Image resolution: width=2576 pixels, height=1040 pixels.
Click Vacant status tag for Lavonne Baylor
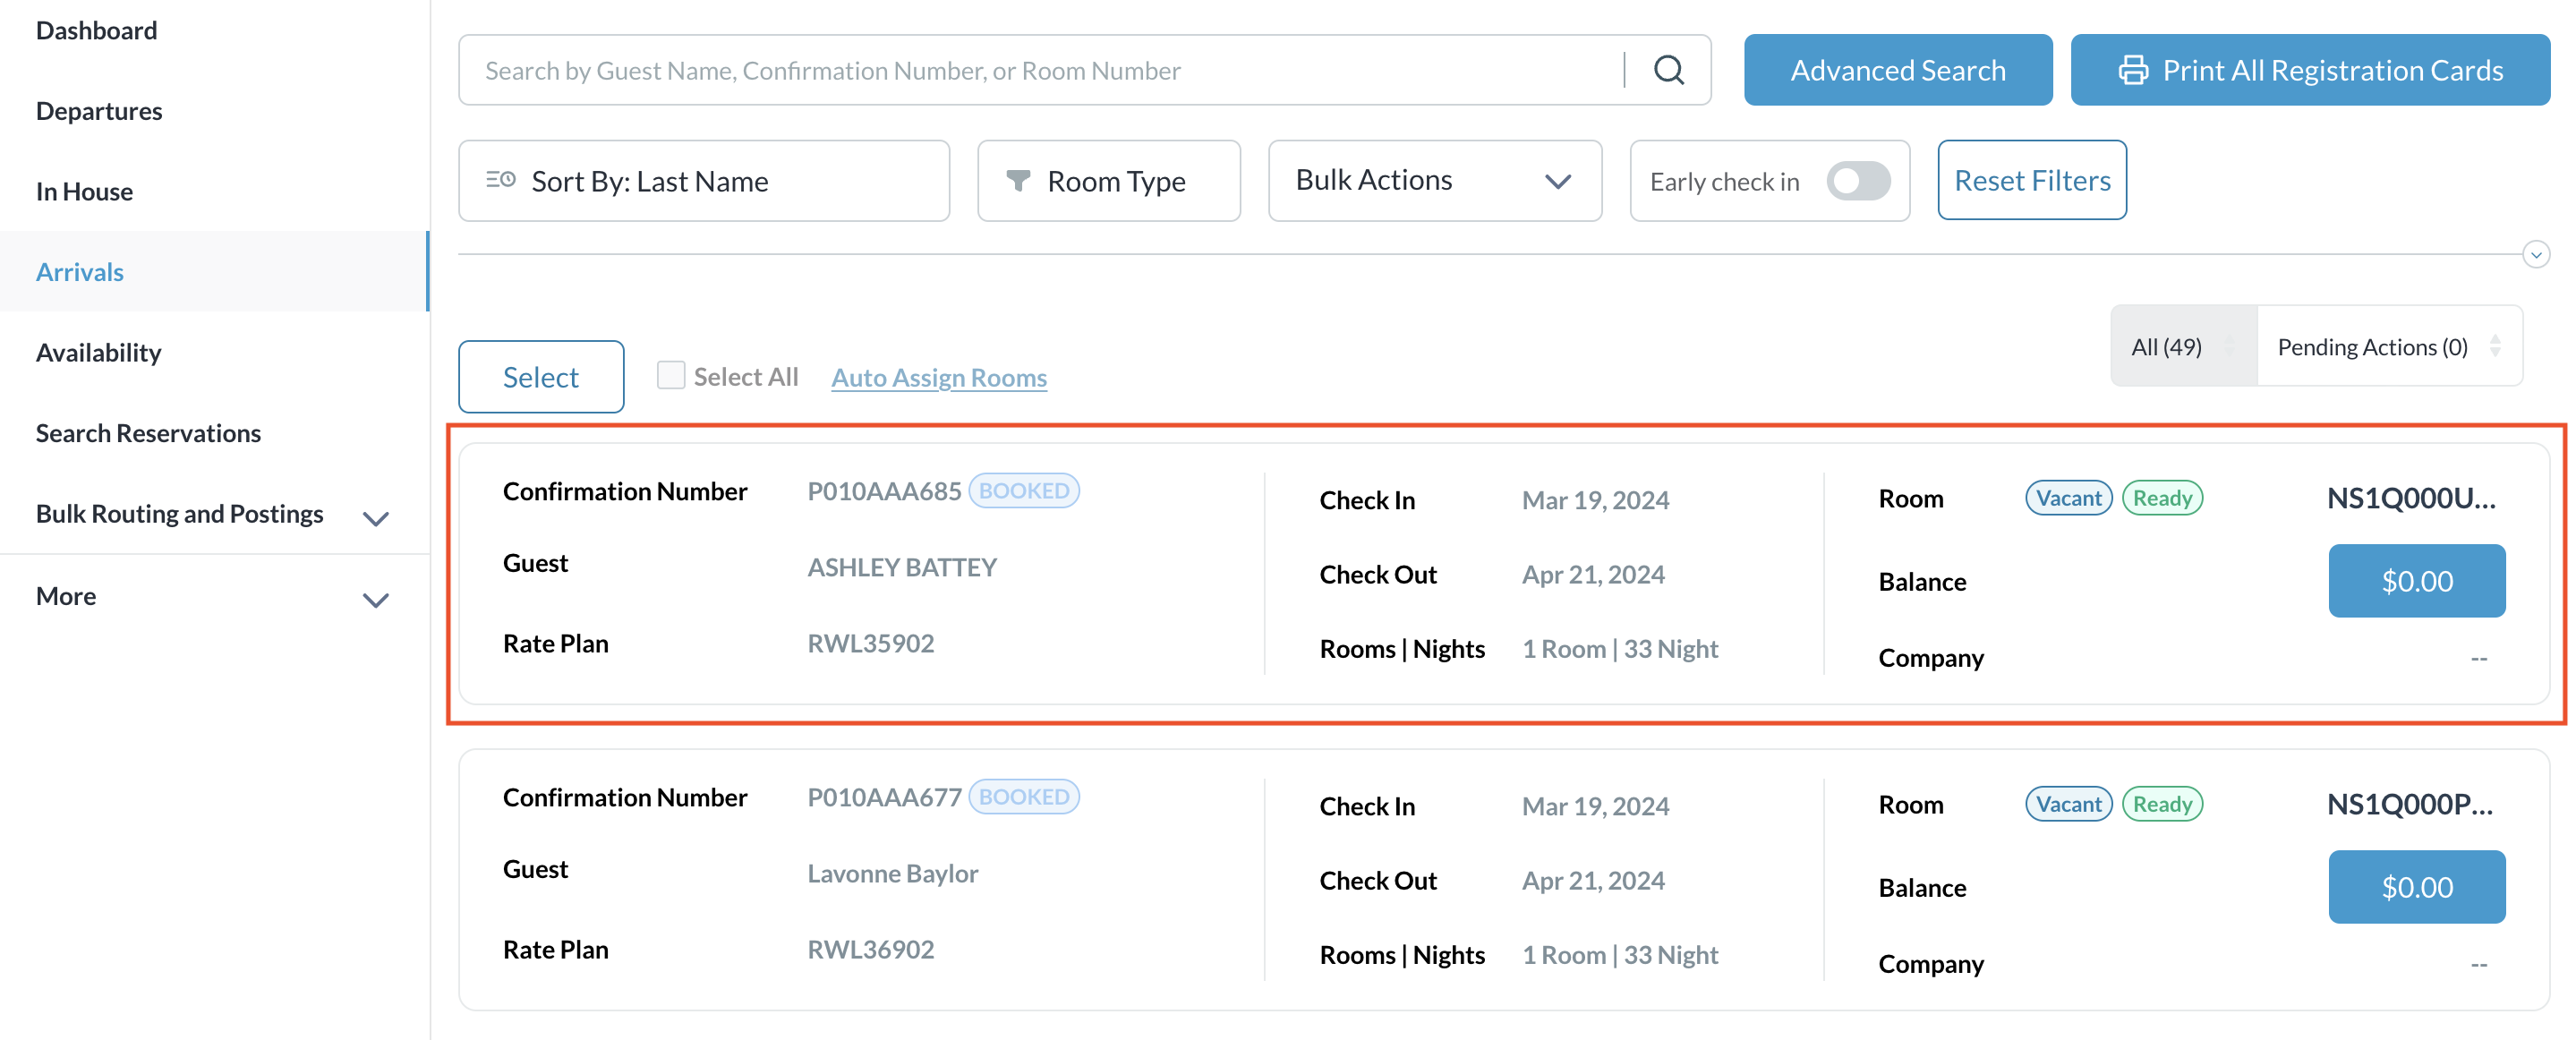click(x=2068, y=804)
